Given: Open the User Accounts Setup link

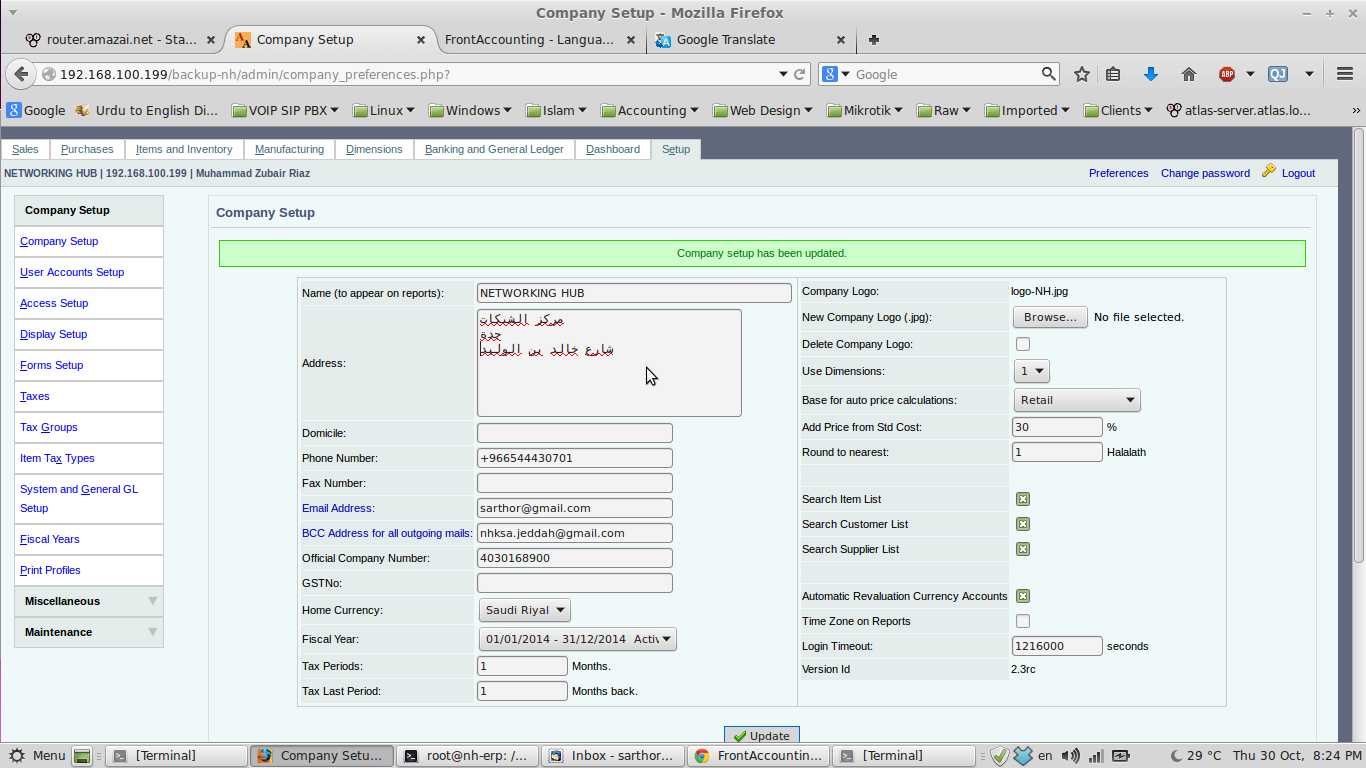Looking at the screenshot, I should click(x=72, y=272).
